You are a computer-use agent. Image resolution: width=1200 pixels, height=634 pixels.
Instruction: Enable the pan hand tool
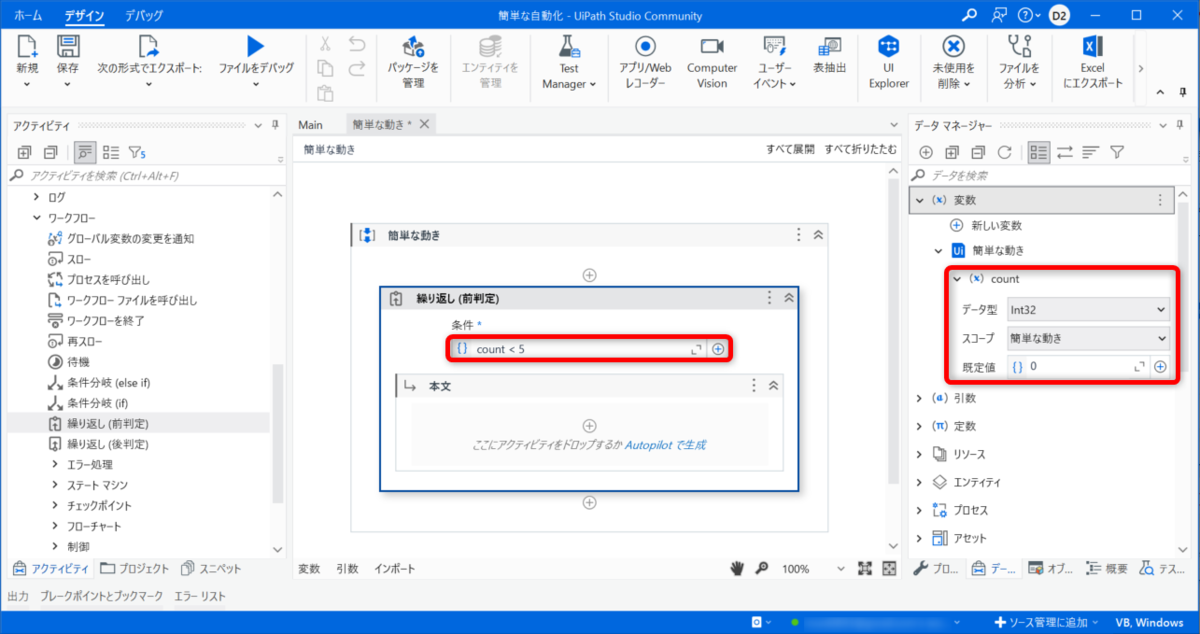tap(737, 568)
